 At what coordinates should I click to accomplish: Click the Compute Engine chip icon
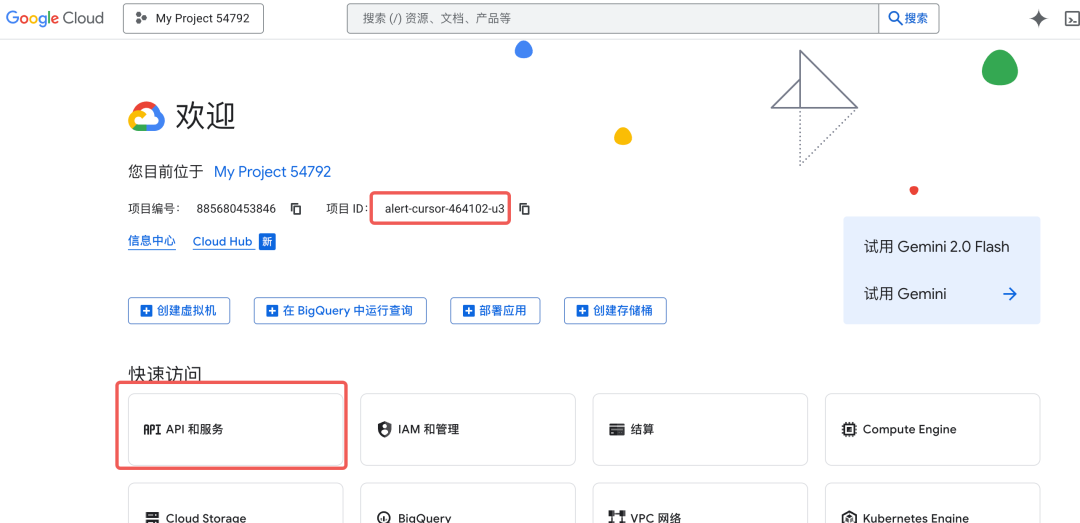pyautogui.click(x=849, y=429)
